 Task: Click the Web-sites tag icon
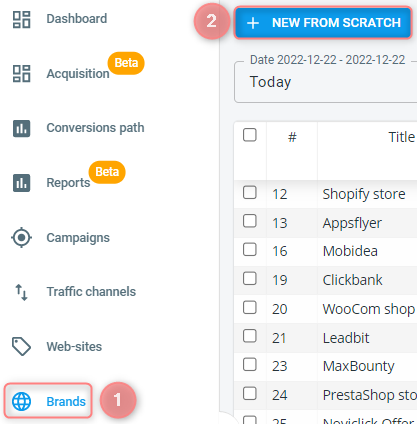22,347
